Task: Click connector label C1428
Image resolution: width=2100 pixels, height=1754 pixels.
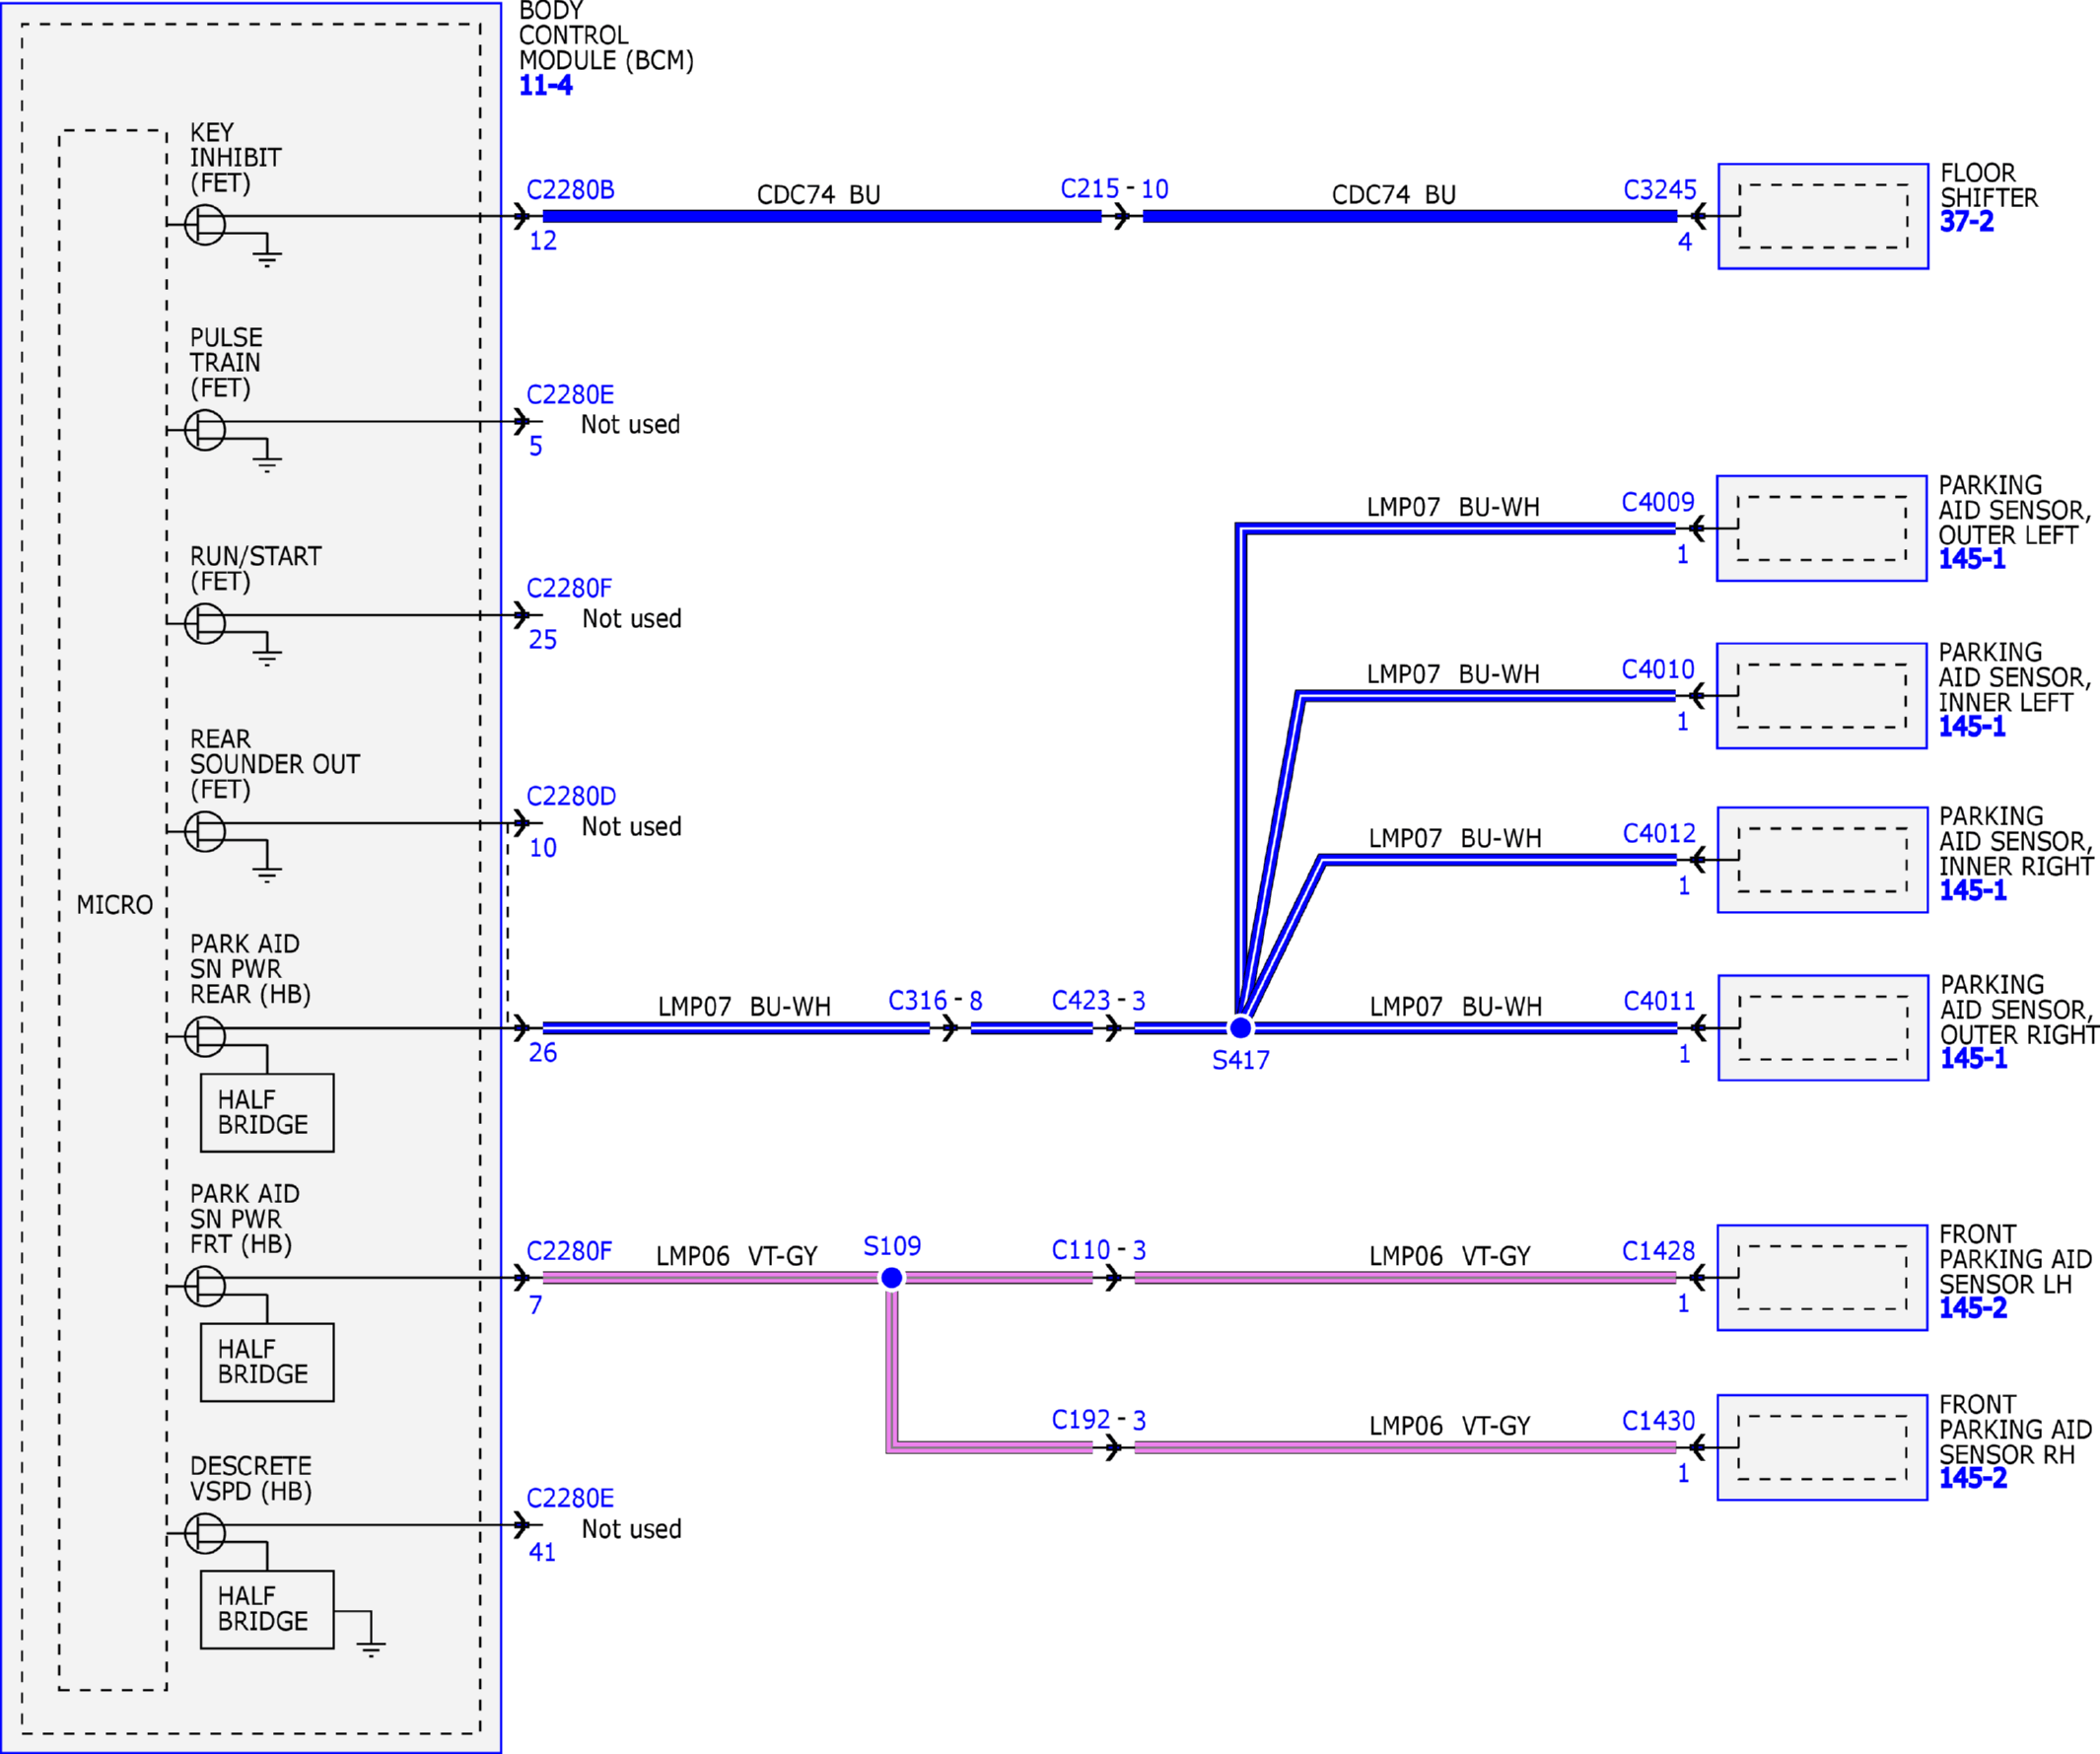Action: coord(1658,1251)
